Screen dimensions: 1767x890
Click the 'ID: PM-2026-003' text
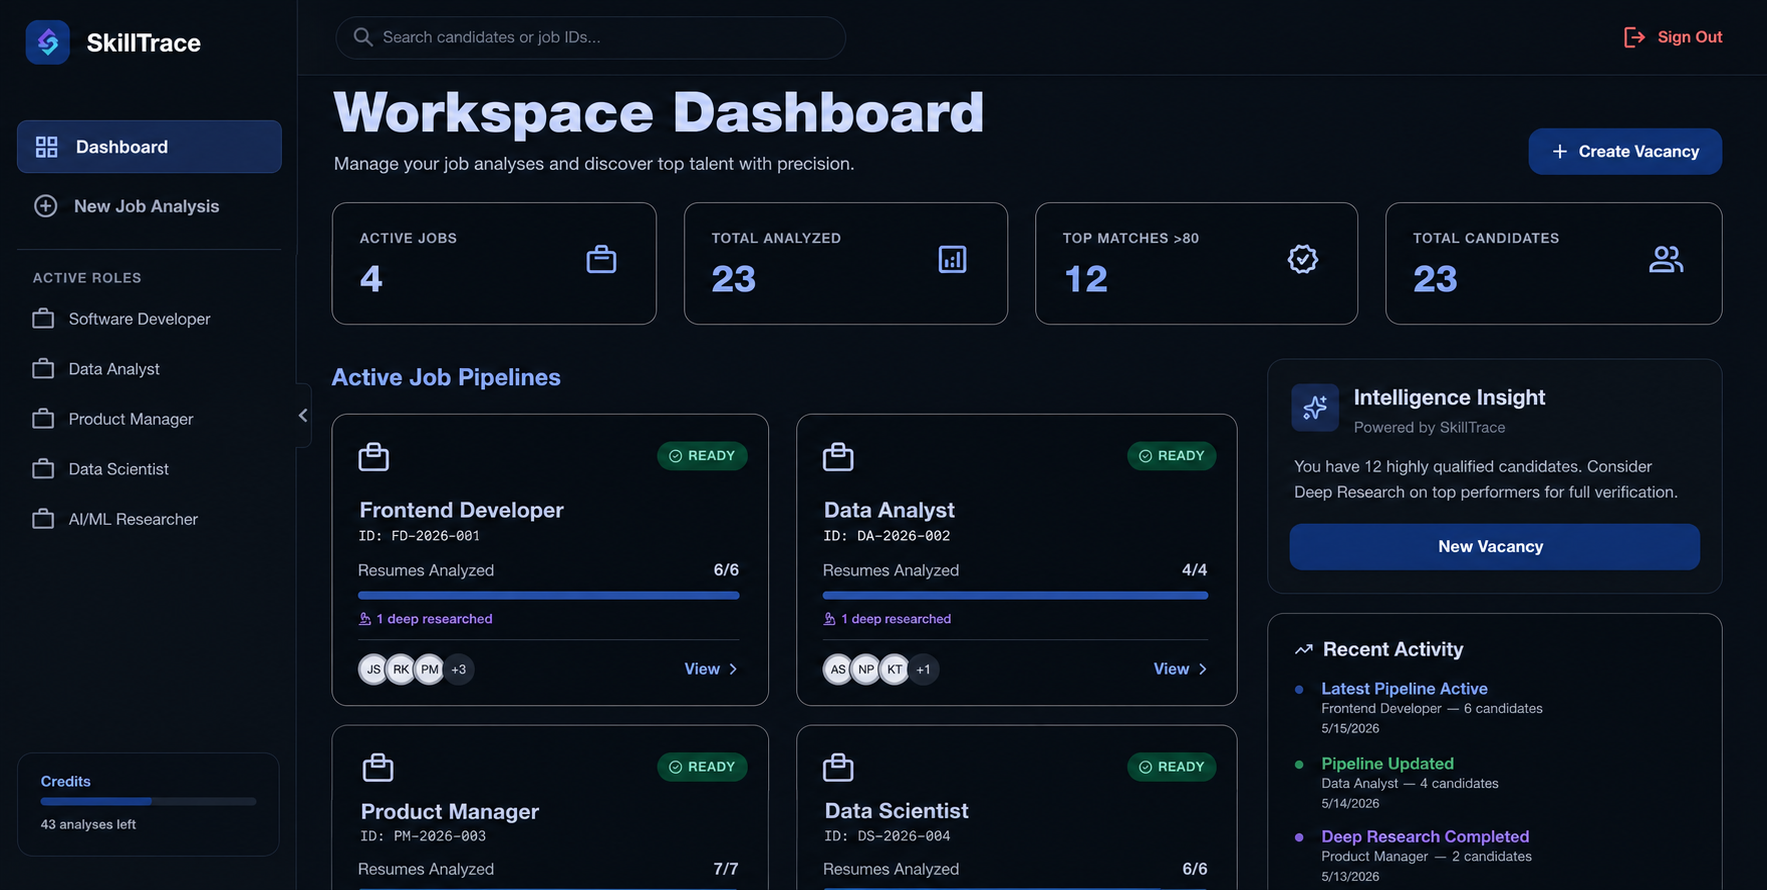[423, 836]
